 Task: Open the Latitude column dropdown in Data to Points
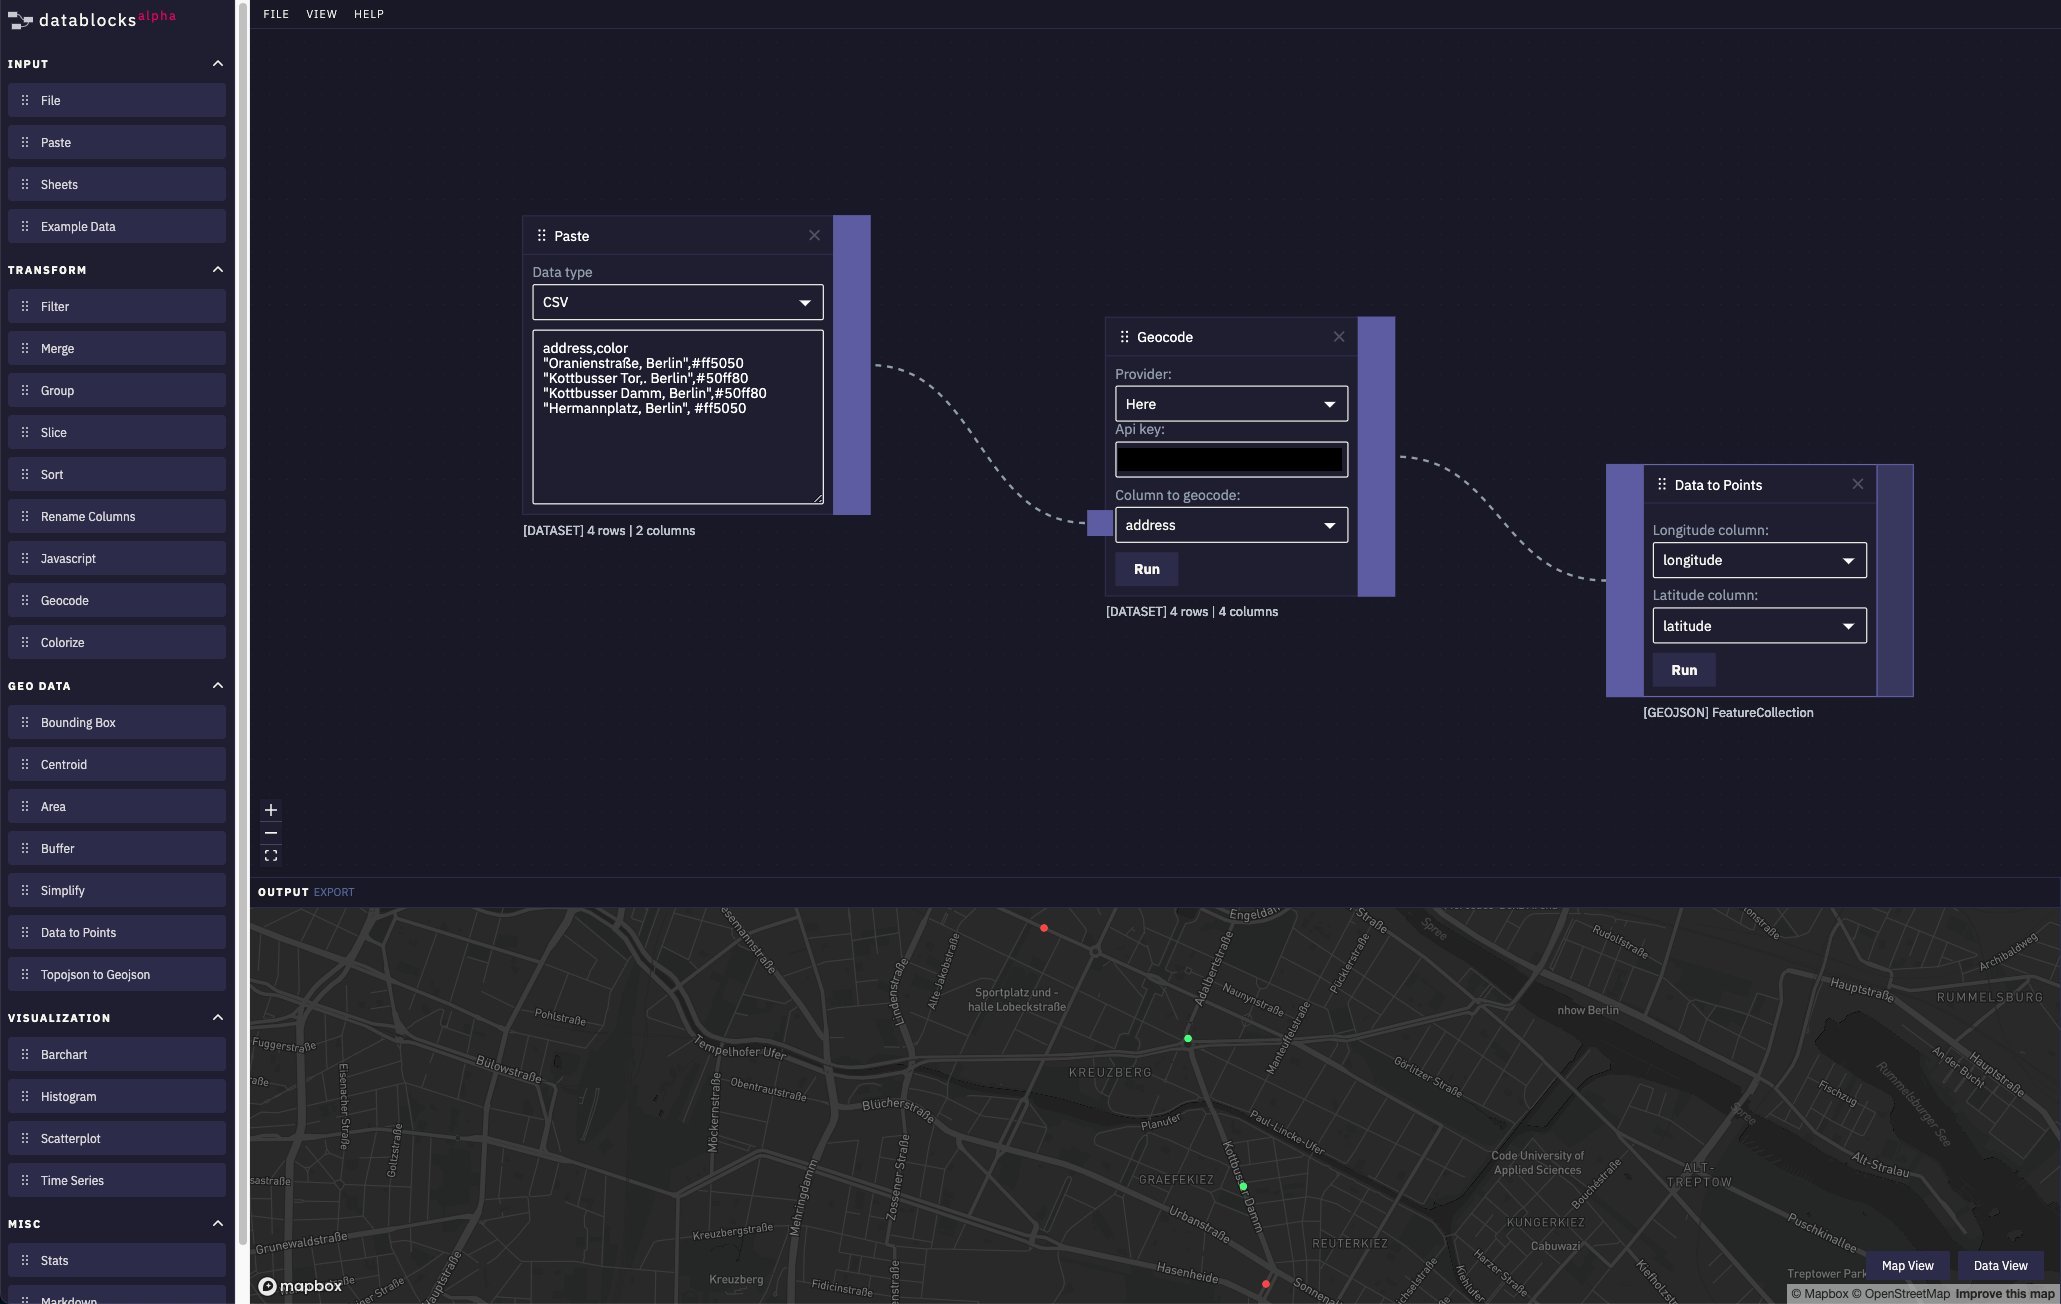[x=1759, y=626]
